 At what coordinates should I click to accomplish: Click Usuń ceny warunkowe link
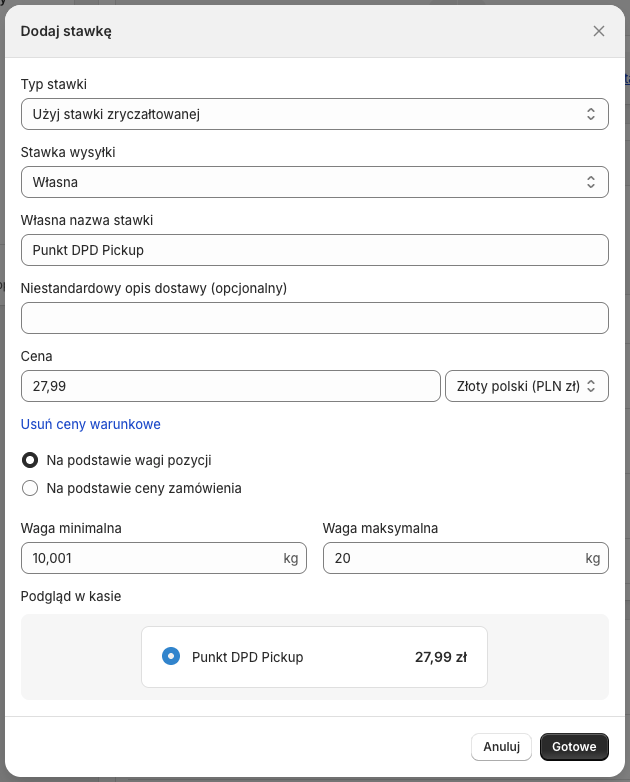click(91, 424)
